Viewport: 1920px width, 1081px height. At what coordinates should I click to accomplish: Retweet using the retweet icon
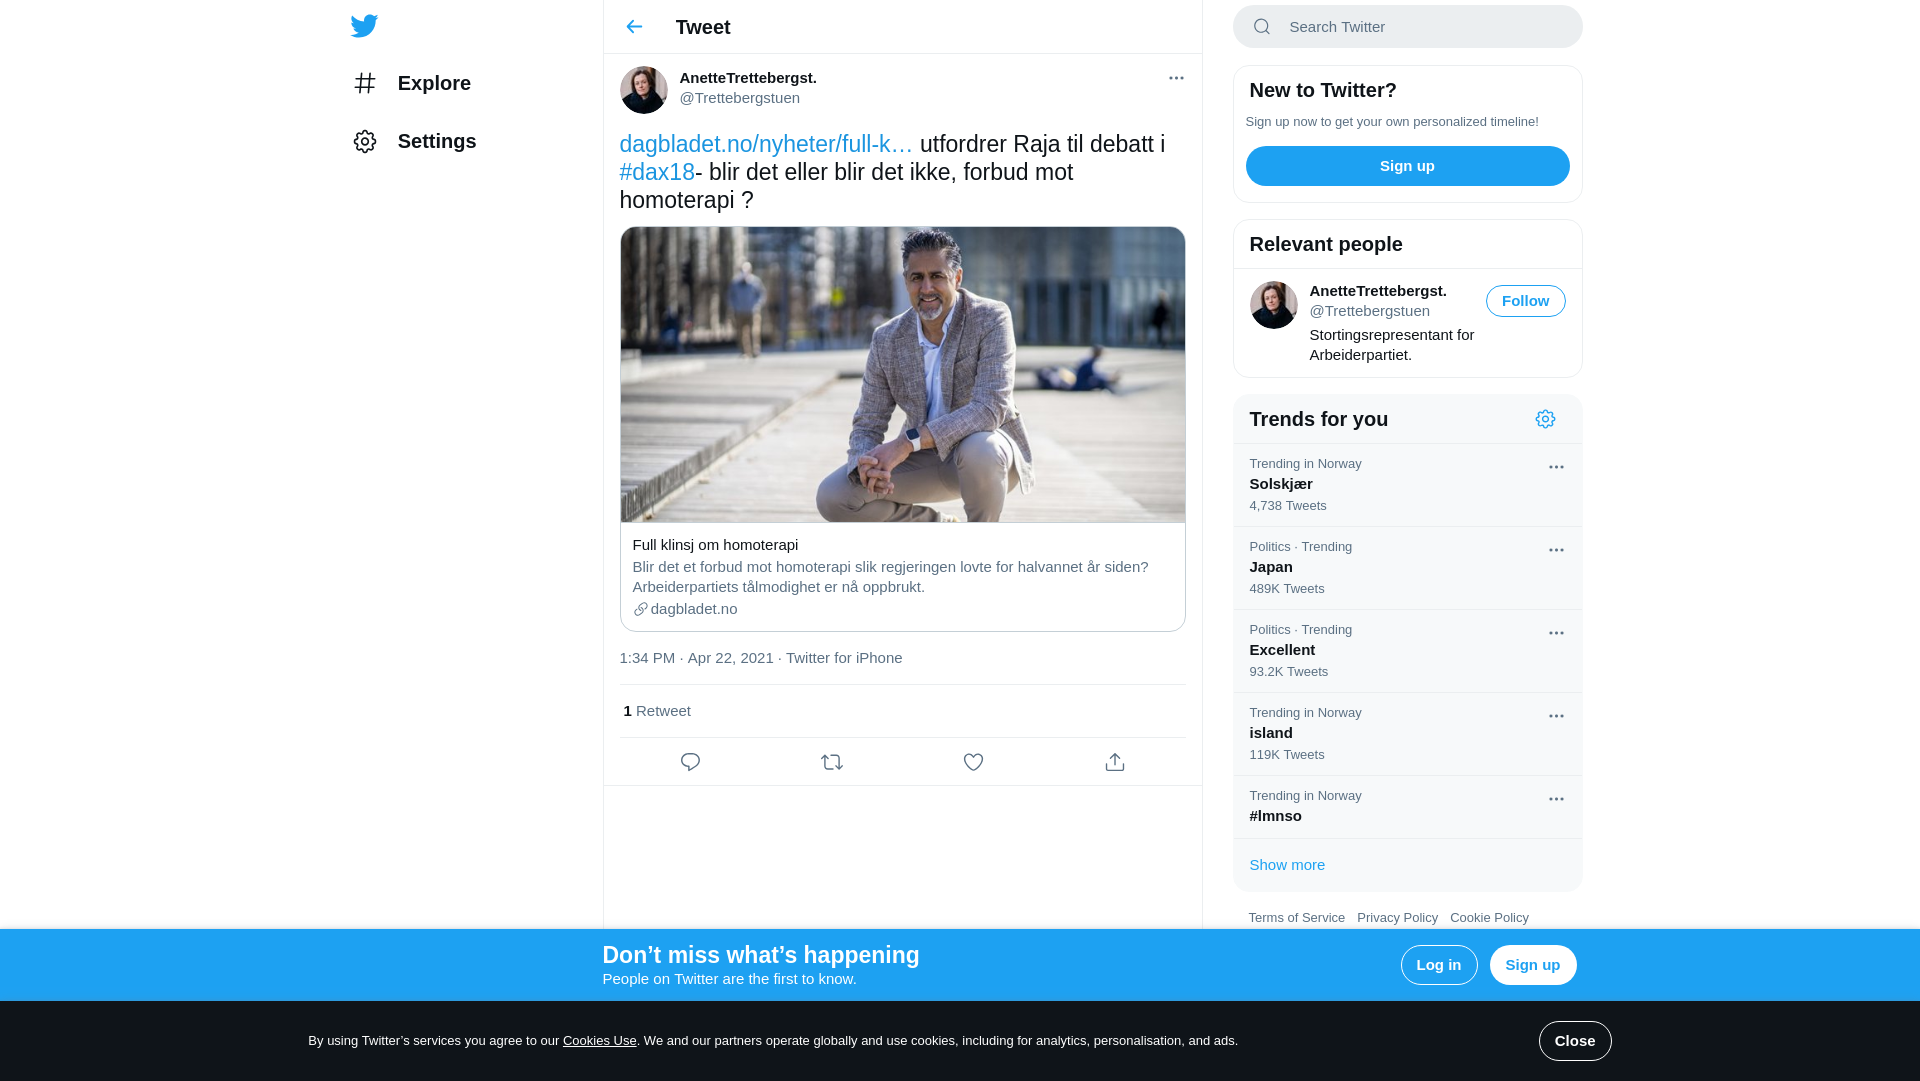pyautogui.click(x=832, y=762)
